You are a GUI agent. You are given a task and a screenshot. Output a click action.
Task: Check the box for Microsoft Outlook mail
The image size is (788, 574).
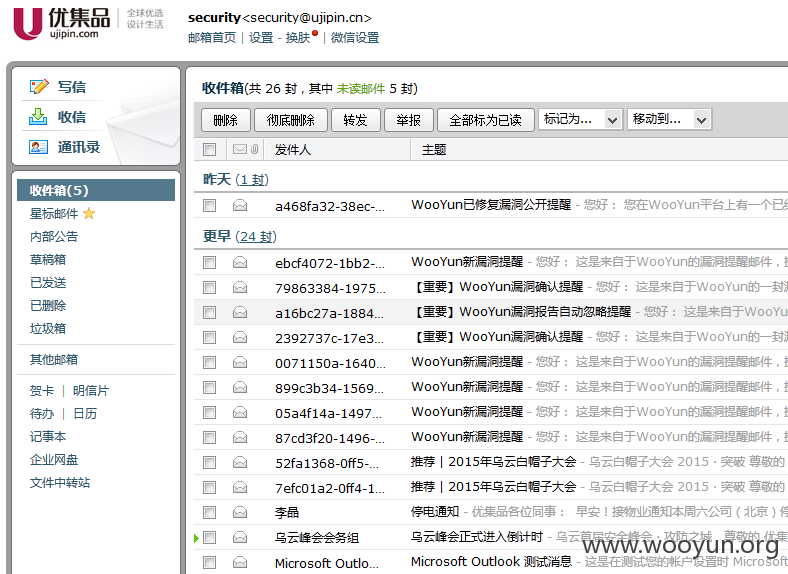coord(210,562)
